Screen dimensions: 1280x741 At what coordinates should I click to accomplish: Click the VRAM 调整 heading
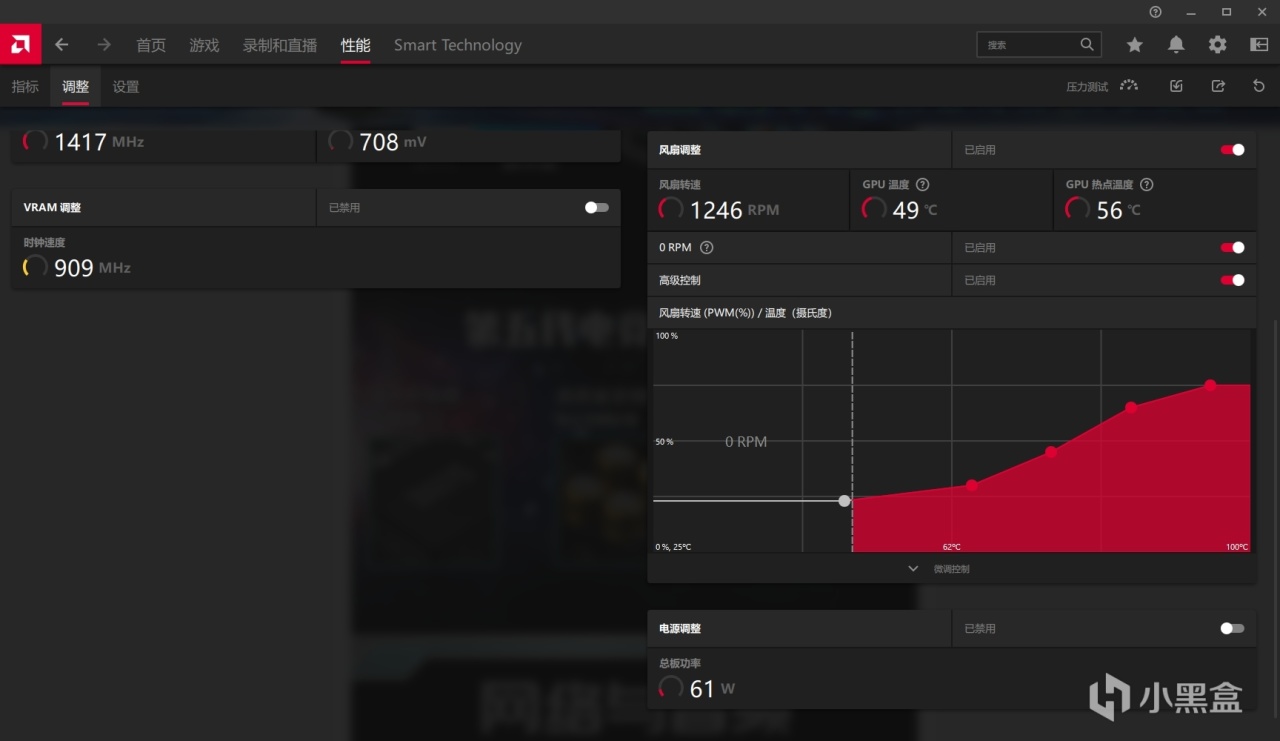52,208
